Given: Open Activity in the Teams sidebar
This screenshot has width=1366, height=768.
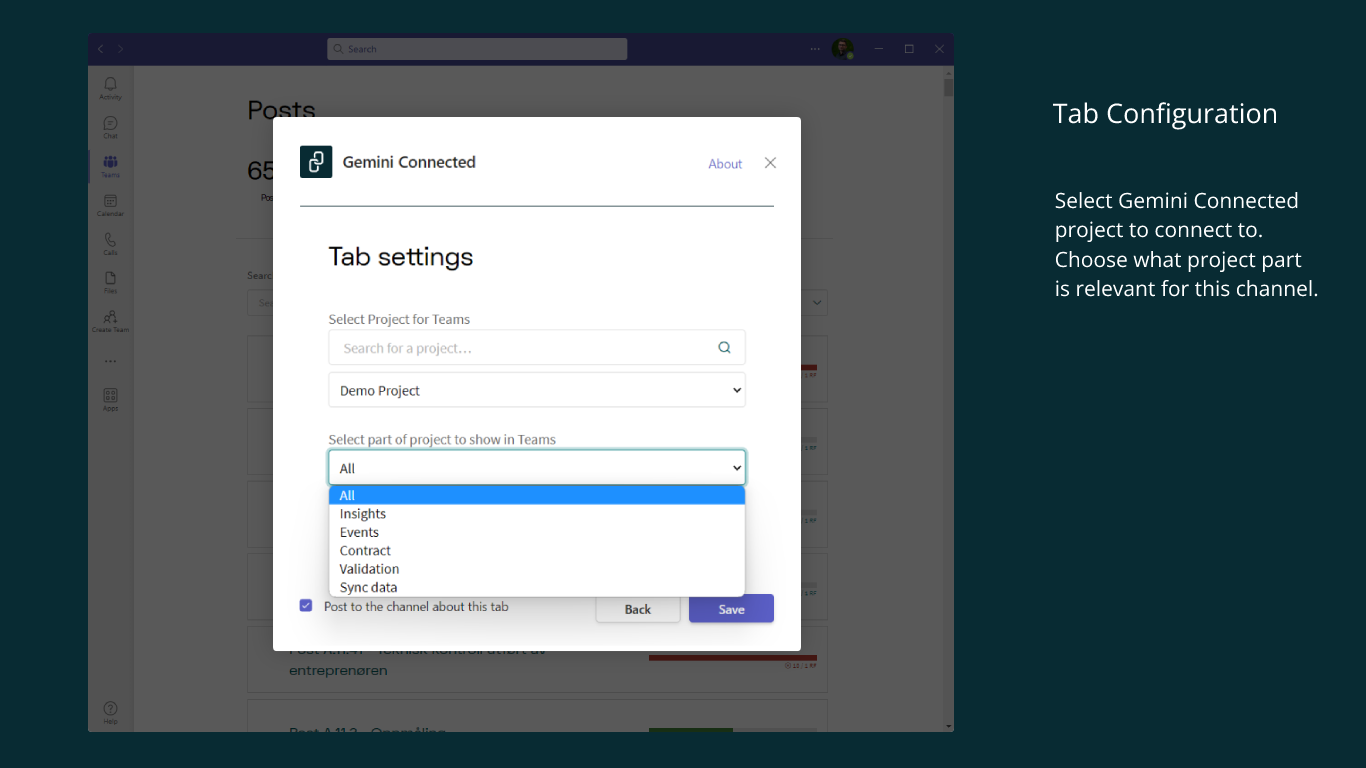Looking at the screenshot, I should point(110,88).
